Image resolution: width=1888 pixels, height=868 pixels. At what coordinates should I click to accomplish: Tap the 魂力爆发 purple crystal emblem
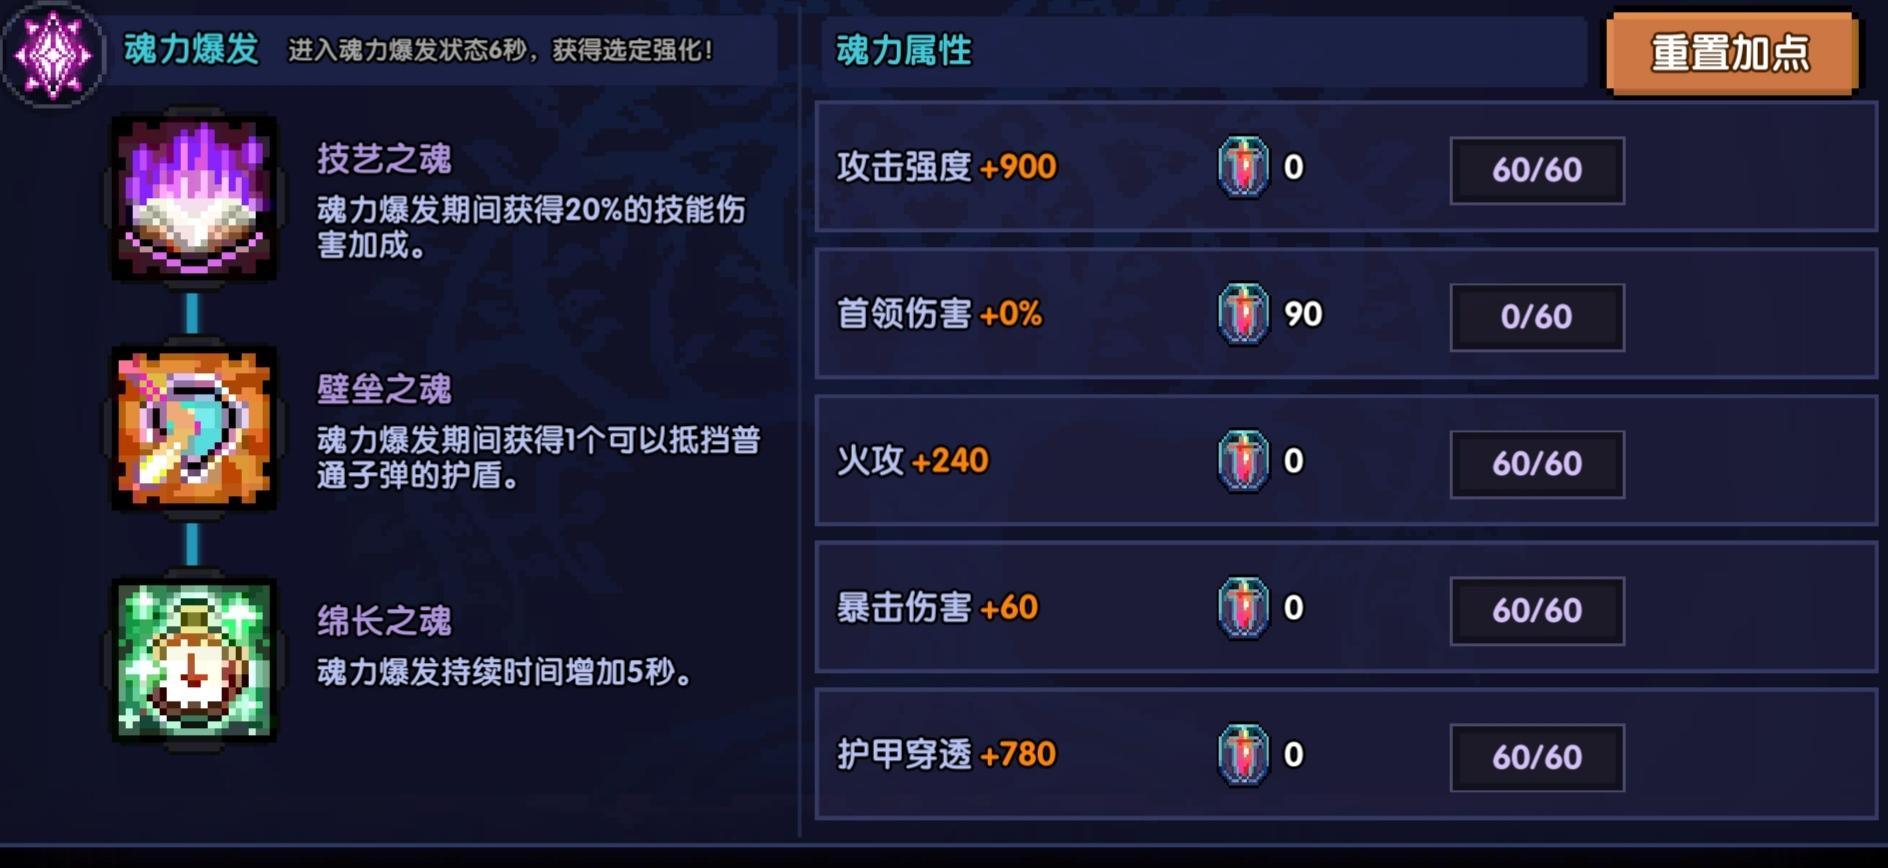click(x=53, y=53)
